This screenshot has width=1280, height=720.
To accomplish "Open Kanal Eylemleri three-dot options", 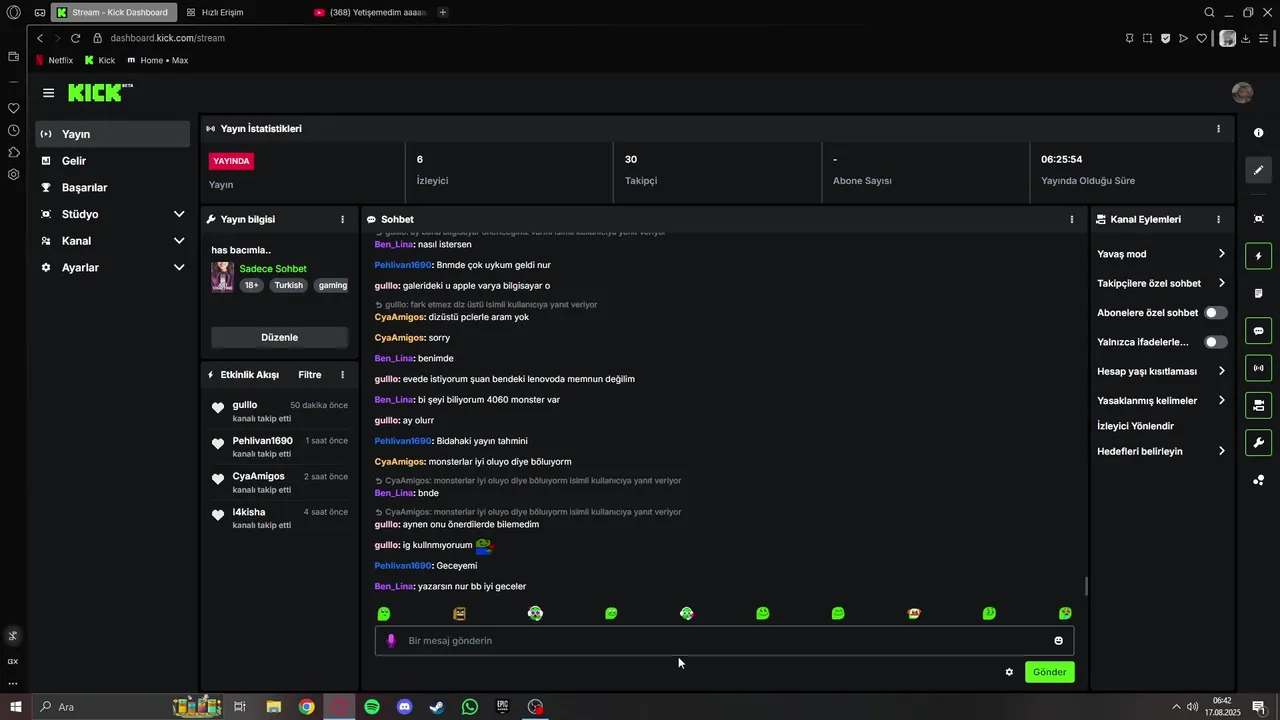I will click(1218, 219).
